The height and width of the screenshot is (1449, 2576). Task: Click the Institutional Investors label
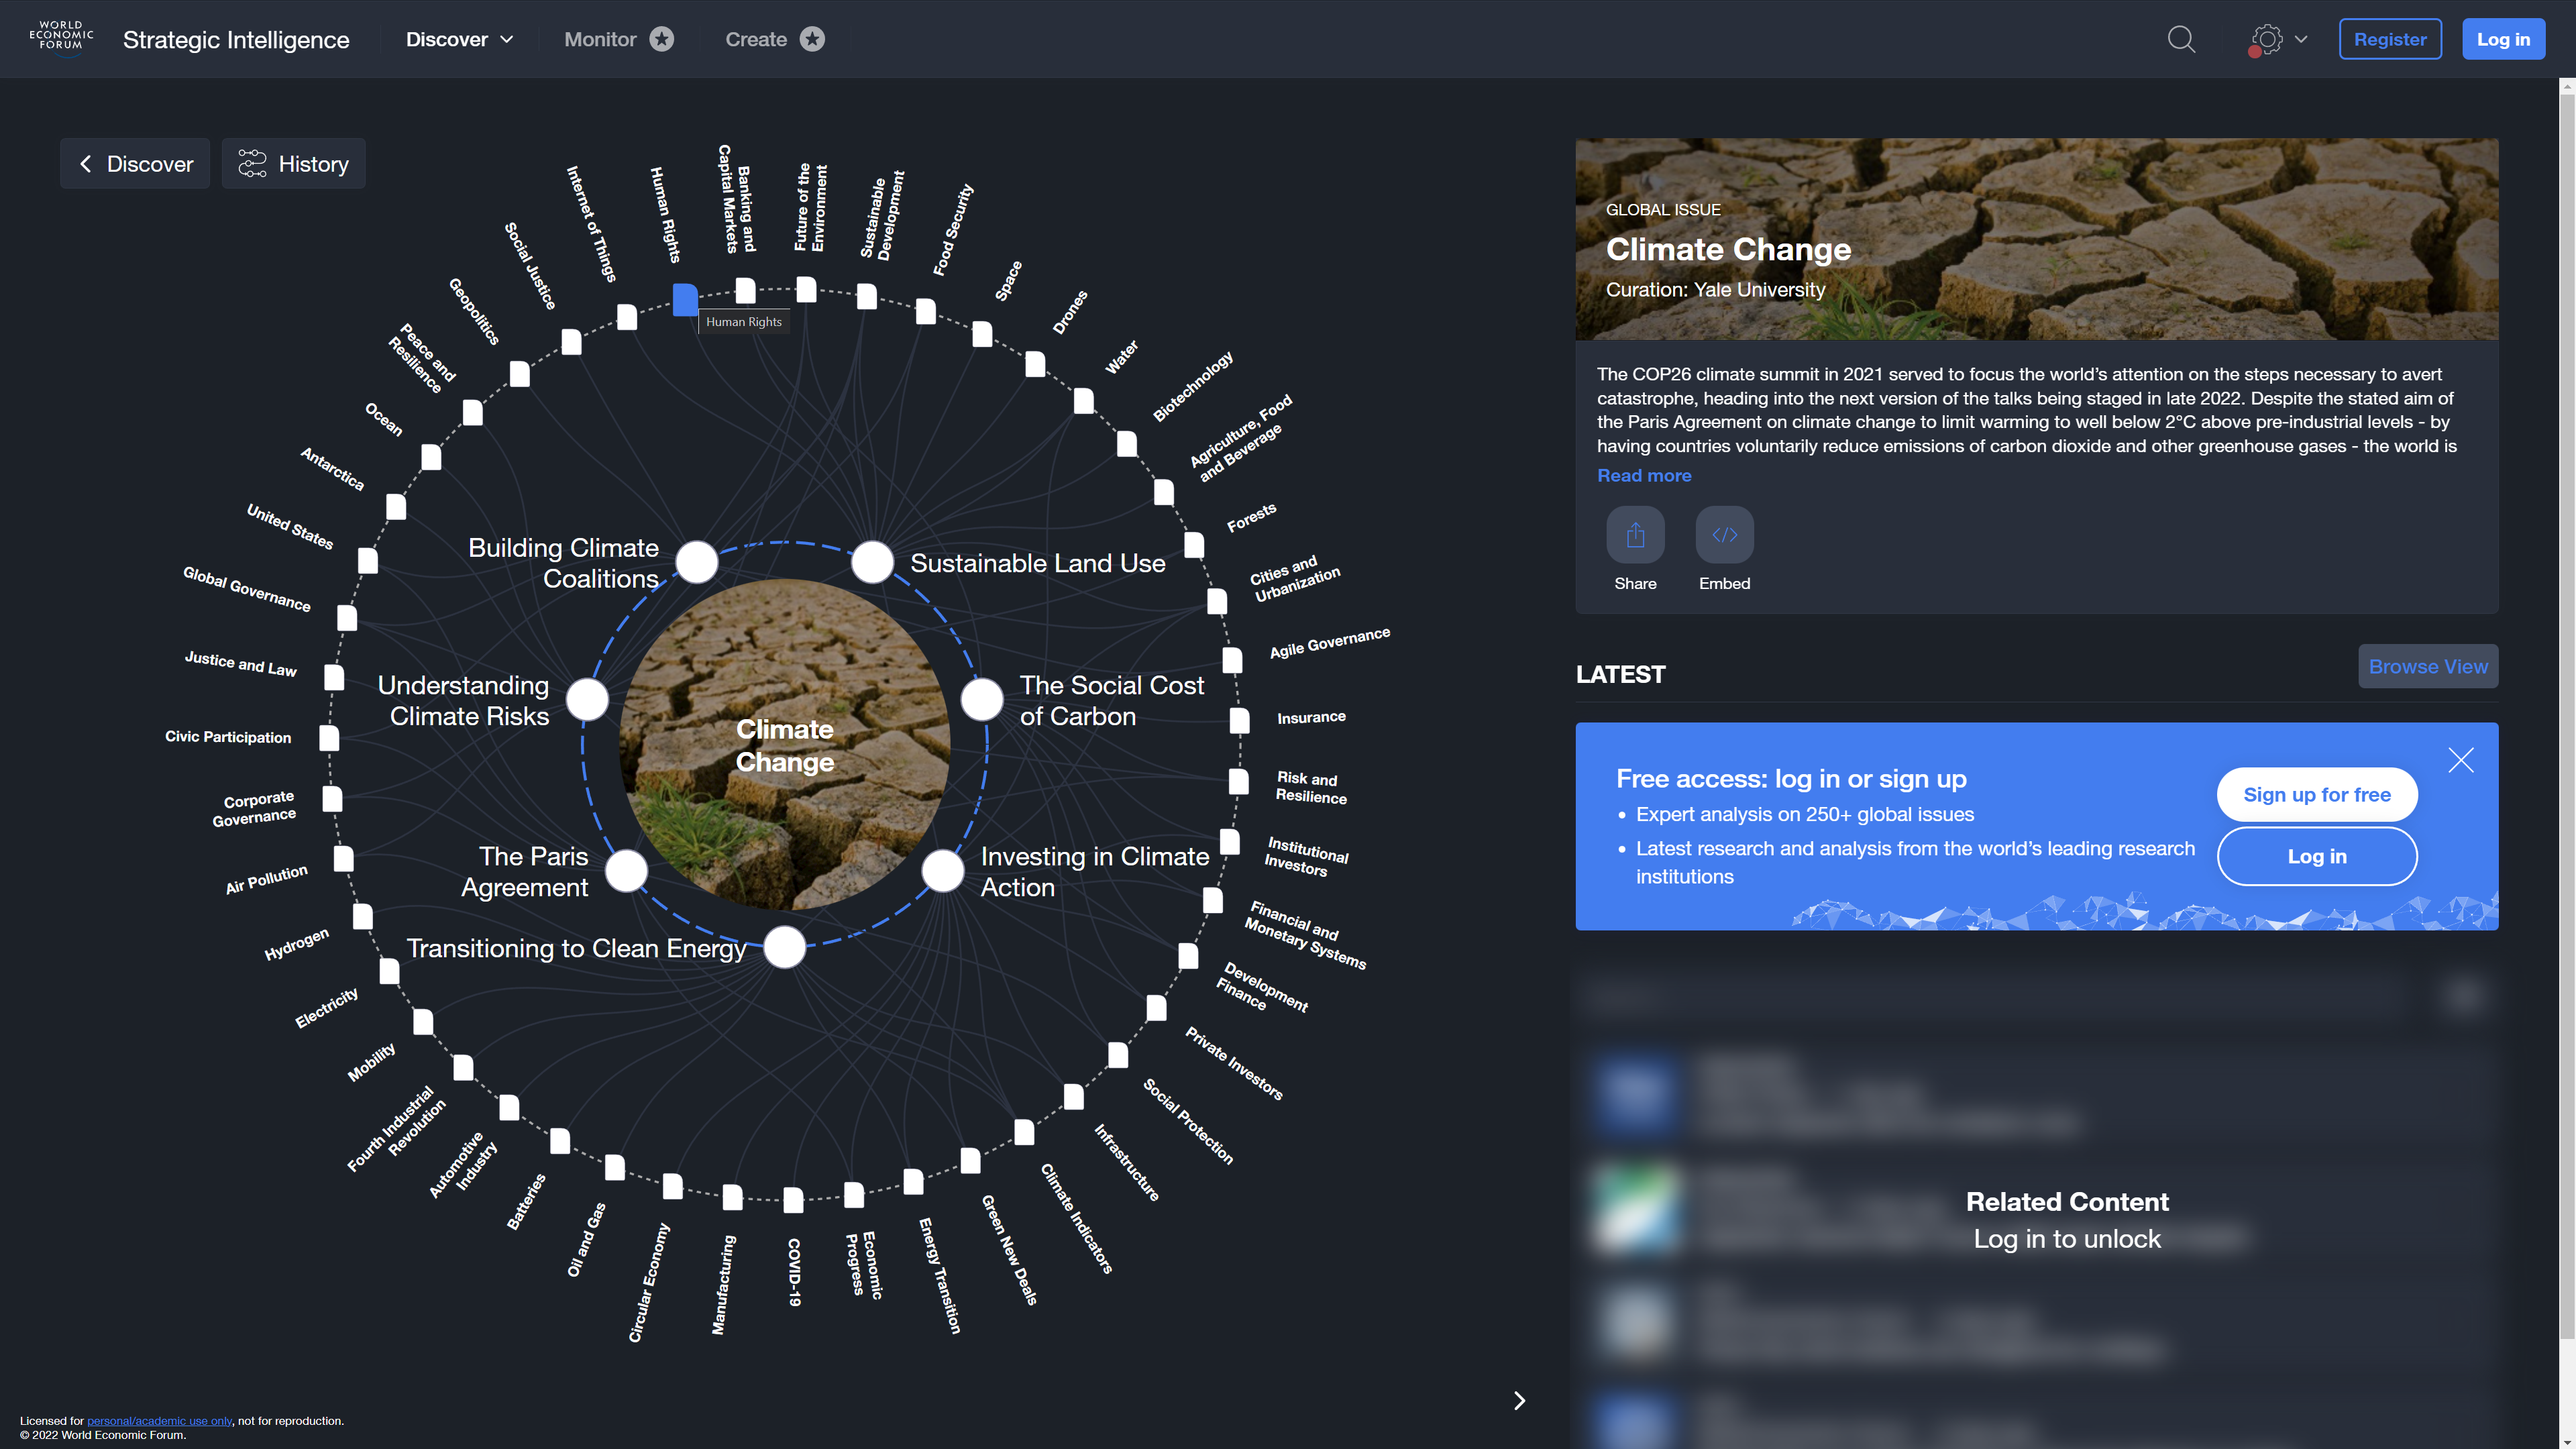point(1306,857)
